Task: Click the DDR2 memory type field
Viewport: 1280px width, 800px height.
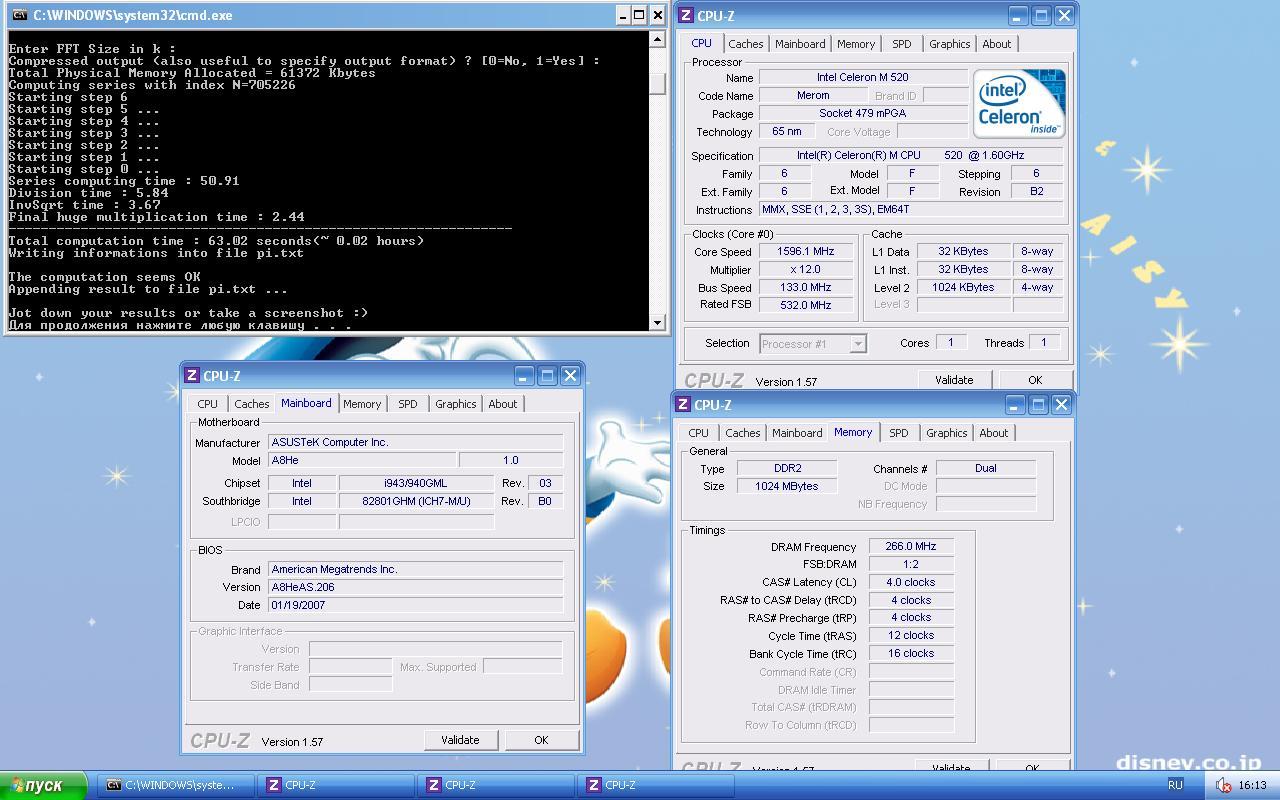Action: pyautogui.click(x=788, y=468)
